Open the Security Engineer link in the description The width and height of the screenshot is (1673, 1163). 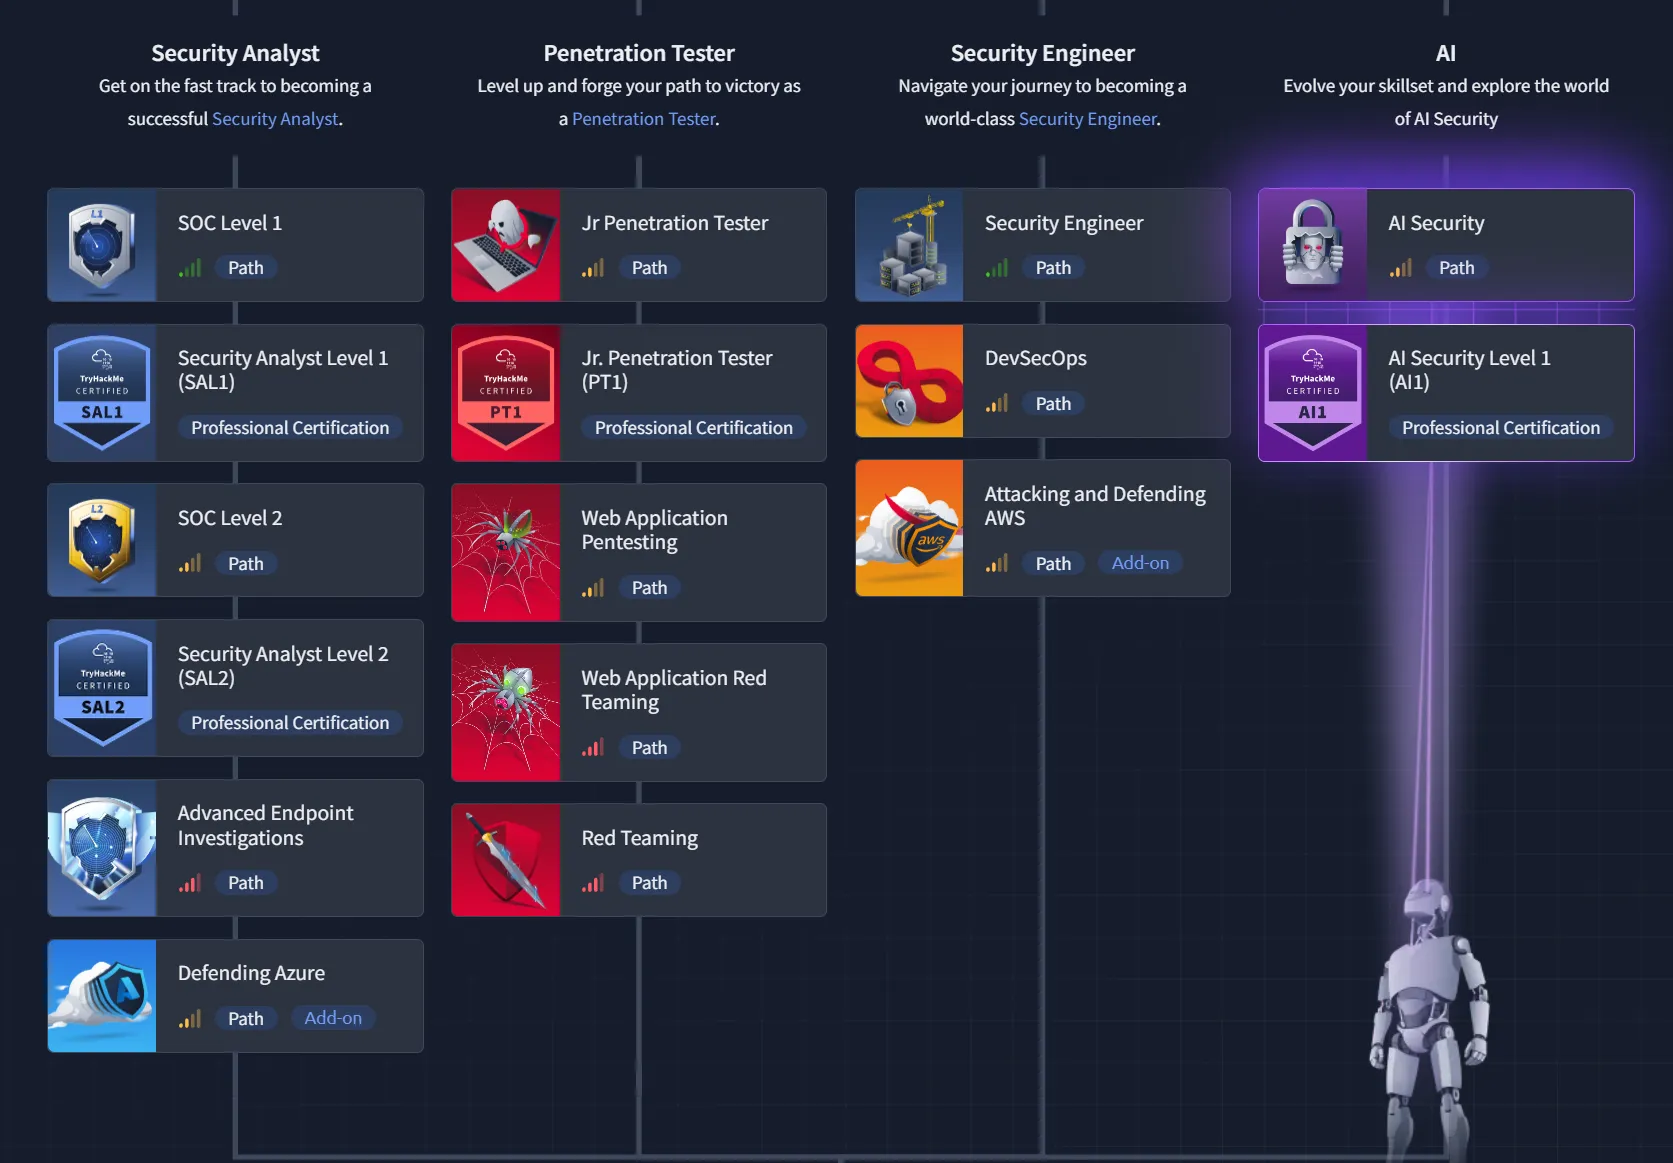[1088, 119]
